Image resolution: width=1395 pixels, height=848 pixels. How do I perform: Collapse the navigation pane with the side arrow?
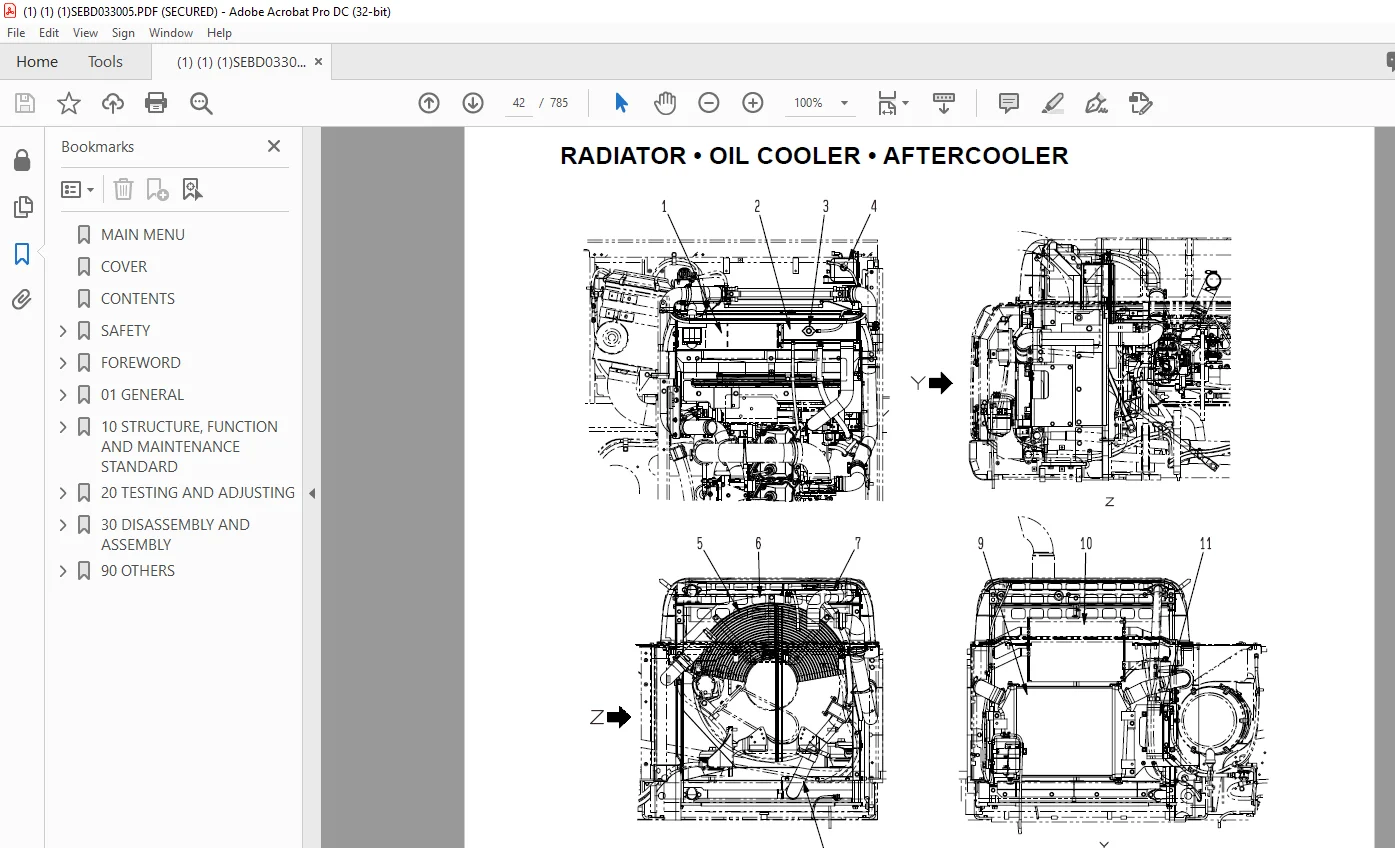312,493
